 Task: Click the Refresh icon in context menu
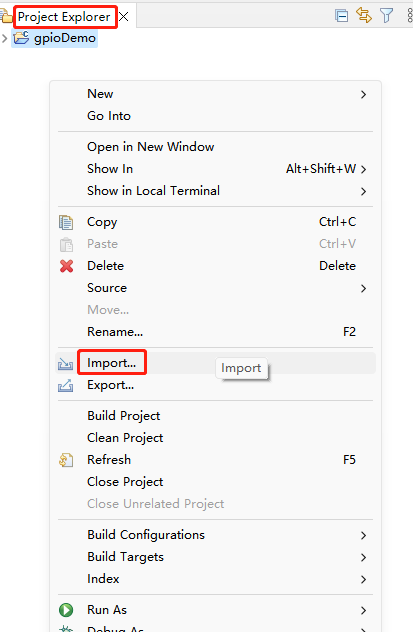point(66,460)
